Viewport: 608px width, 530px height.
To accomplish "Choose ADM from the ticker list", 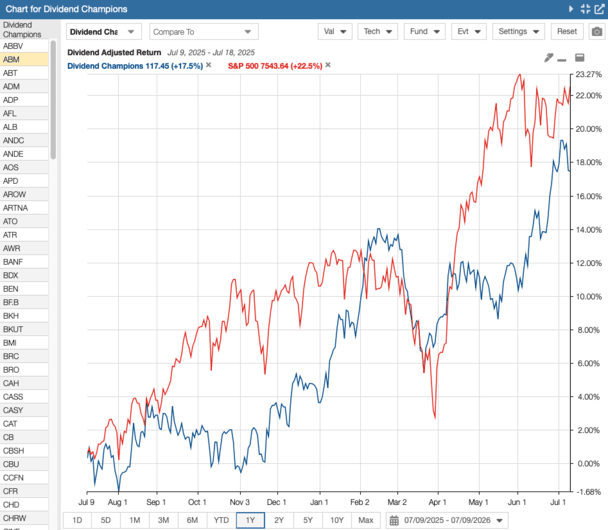I will click(24, 86).
